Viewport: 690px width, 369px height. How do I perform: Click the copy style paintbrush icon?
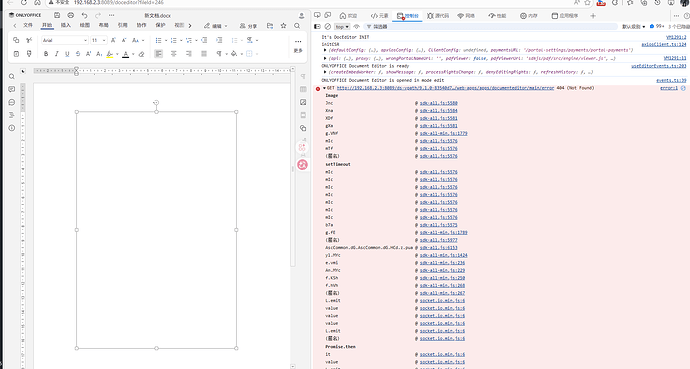29,54
